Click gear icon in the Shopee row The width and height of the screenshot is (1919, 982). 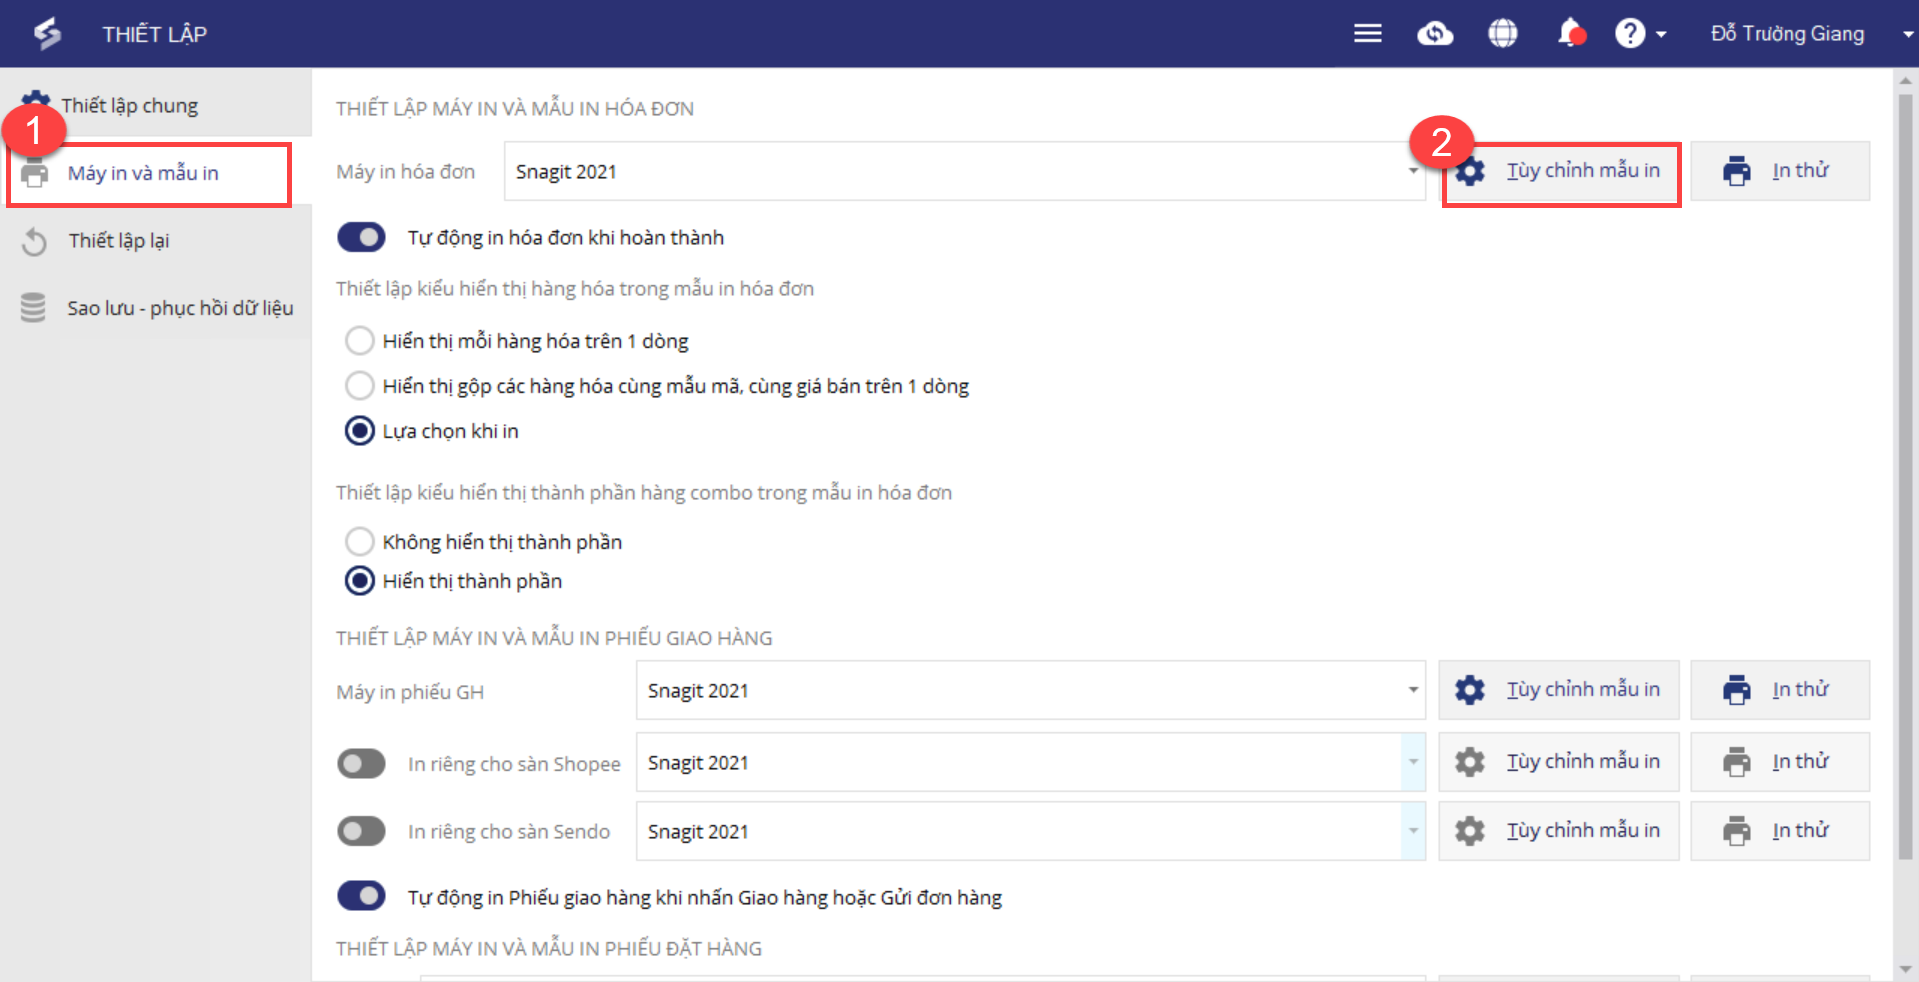[x=1470, y=762]
